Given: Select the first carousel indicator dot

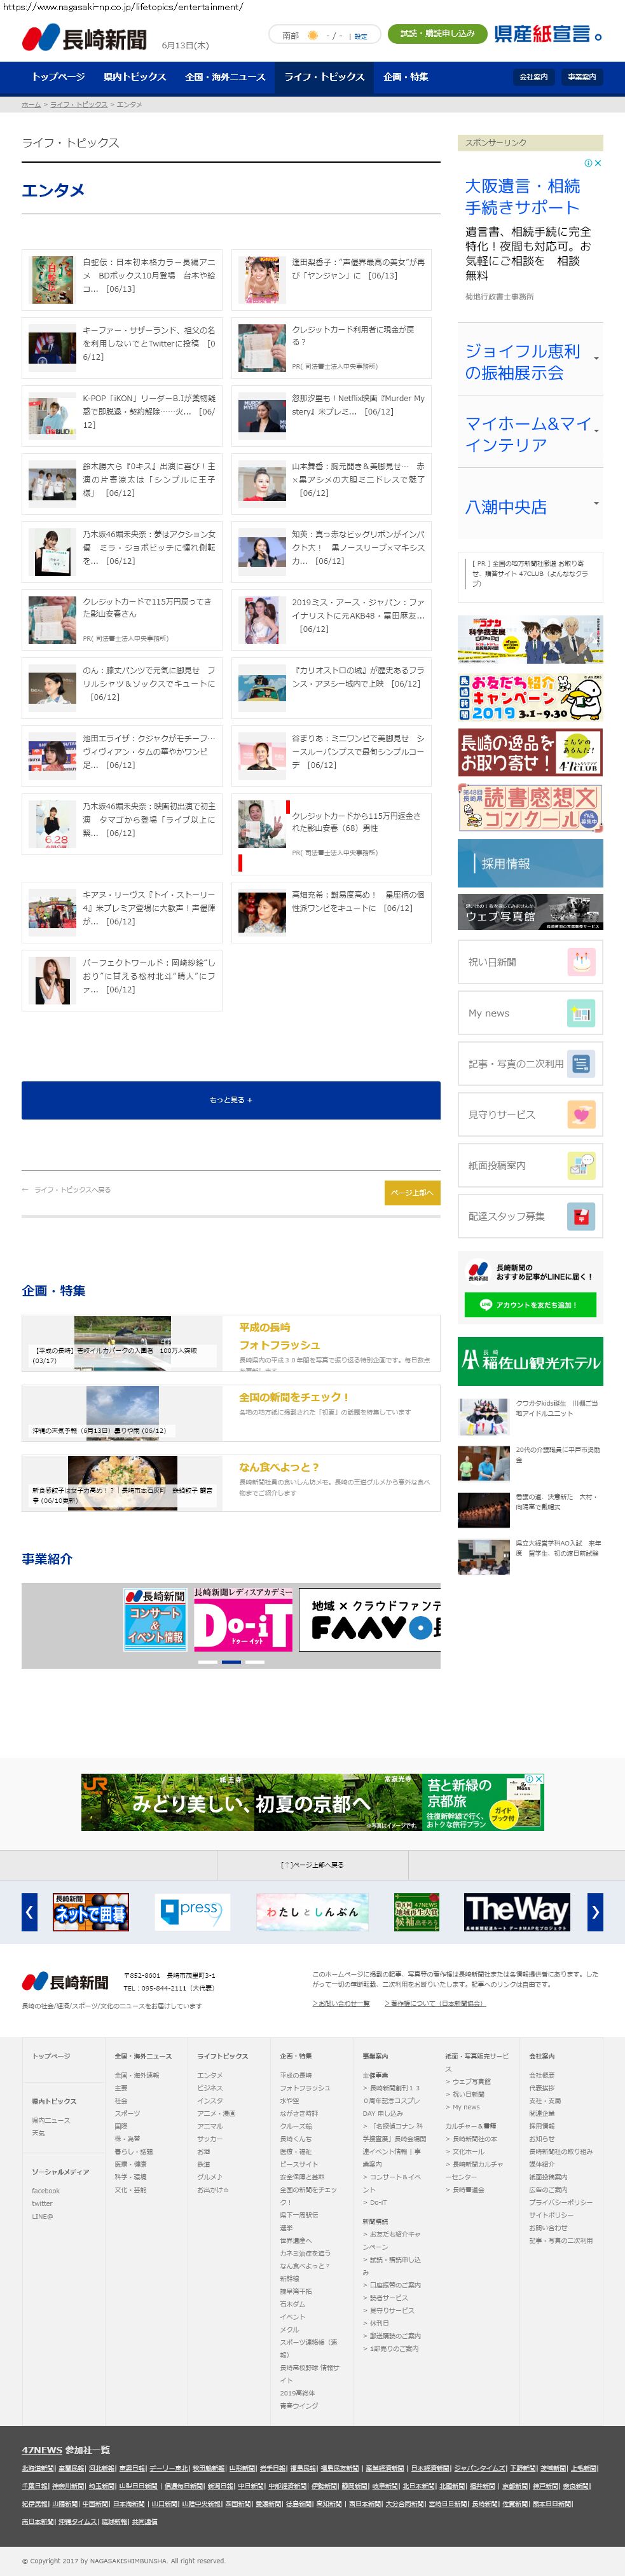Looking at the screenshot, I should pyautogui.click(x=207, y=1661).
